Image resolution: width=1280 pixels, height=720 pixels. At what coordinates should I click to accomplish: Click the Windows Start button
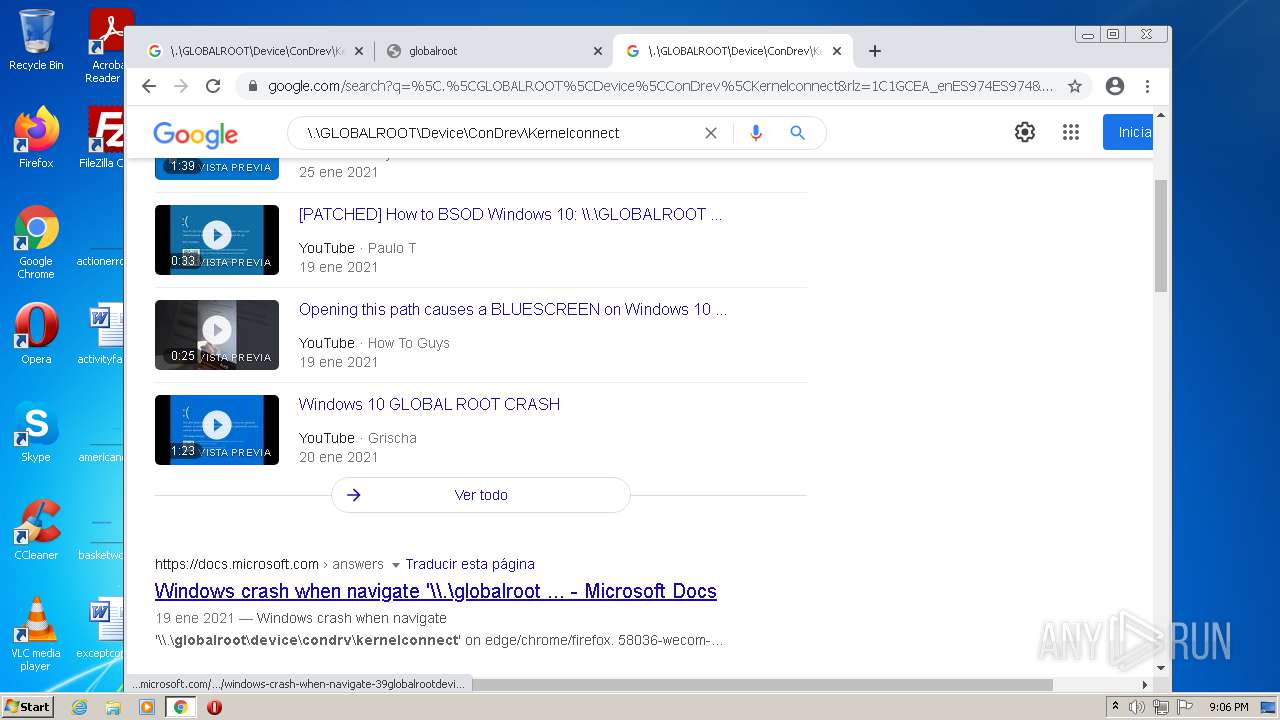pos(28,706)
